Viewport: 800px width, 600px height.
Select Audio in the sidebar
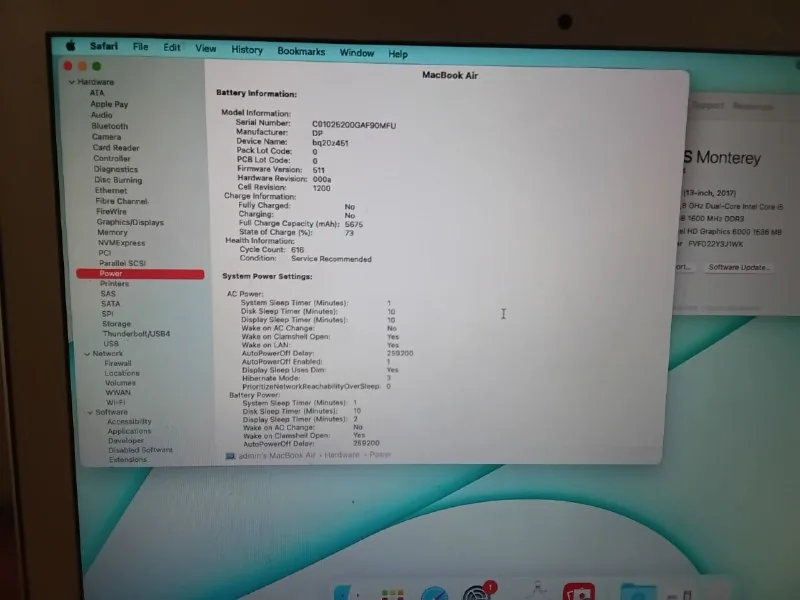pyautogui.click(x=102, y=115)
